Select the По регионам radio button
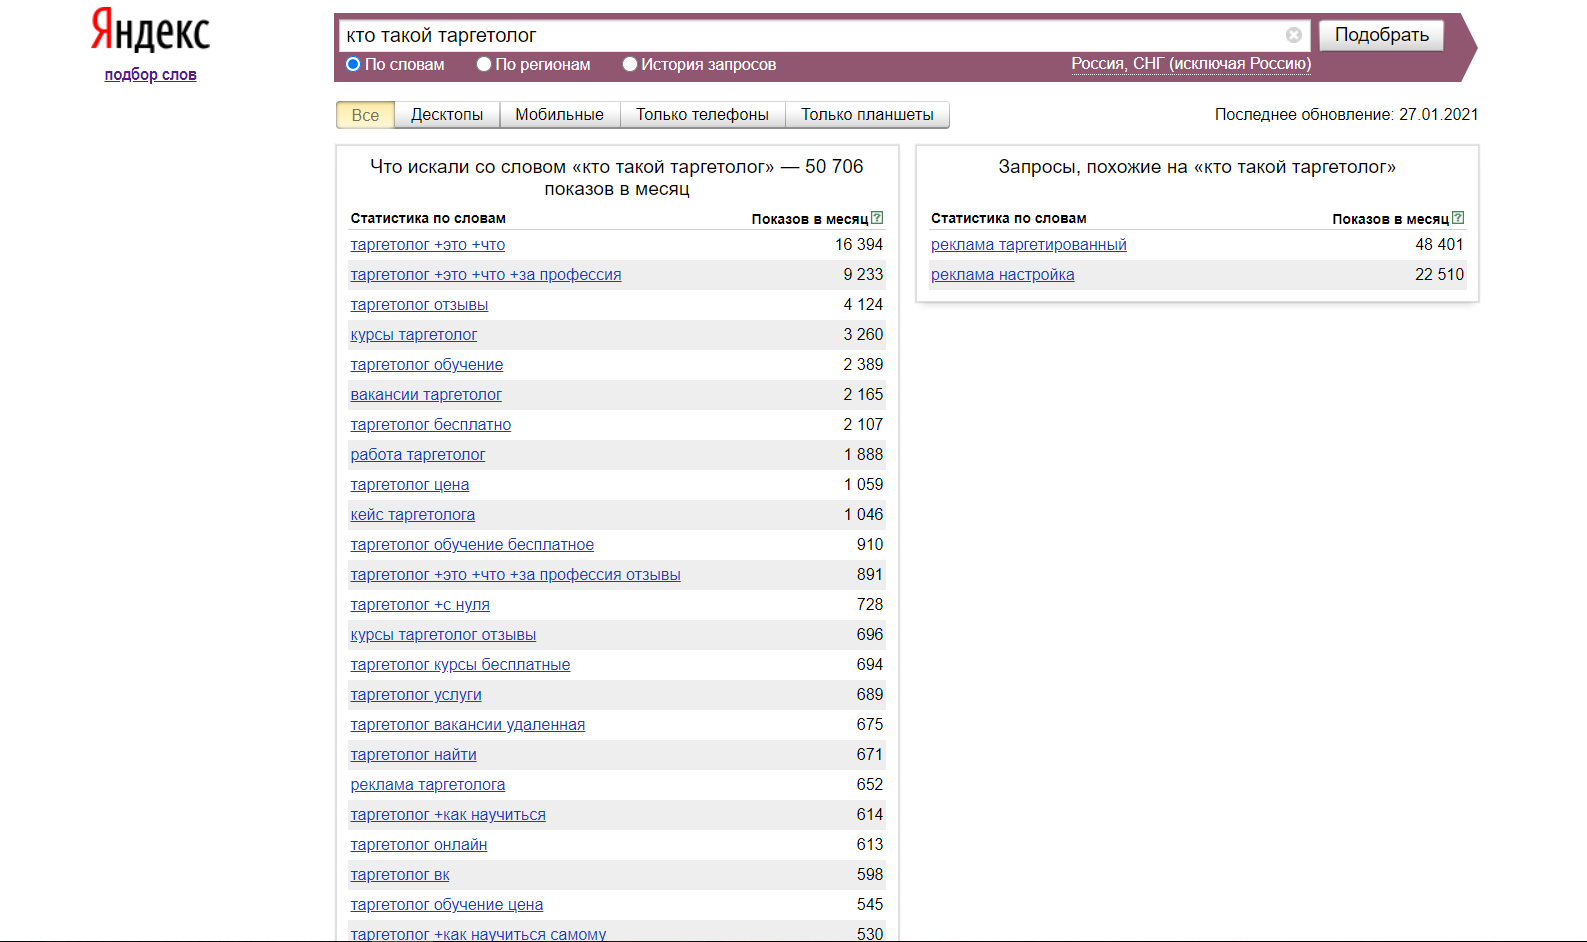1587x942 pixels. pyautogui.click(x=484, y=64)
